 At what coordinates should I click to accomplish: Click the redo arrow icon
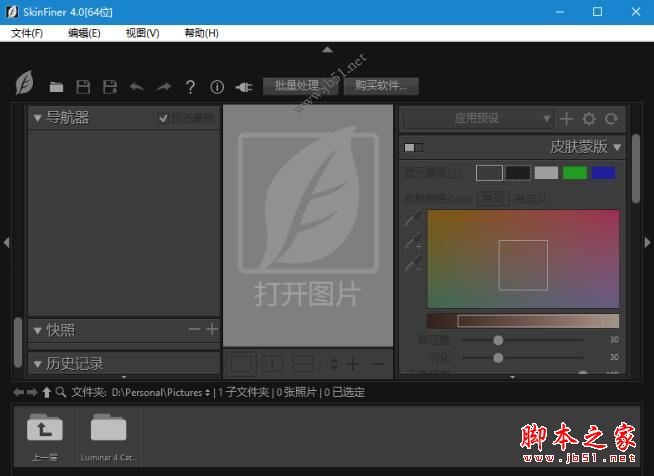point(163,87)
